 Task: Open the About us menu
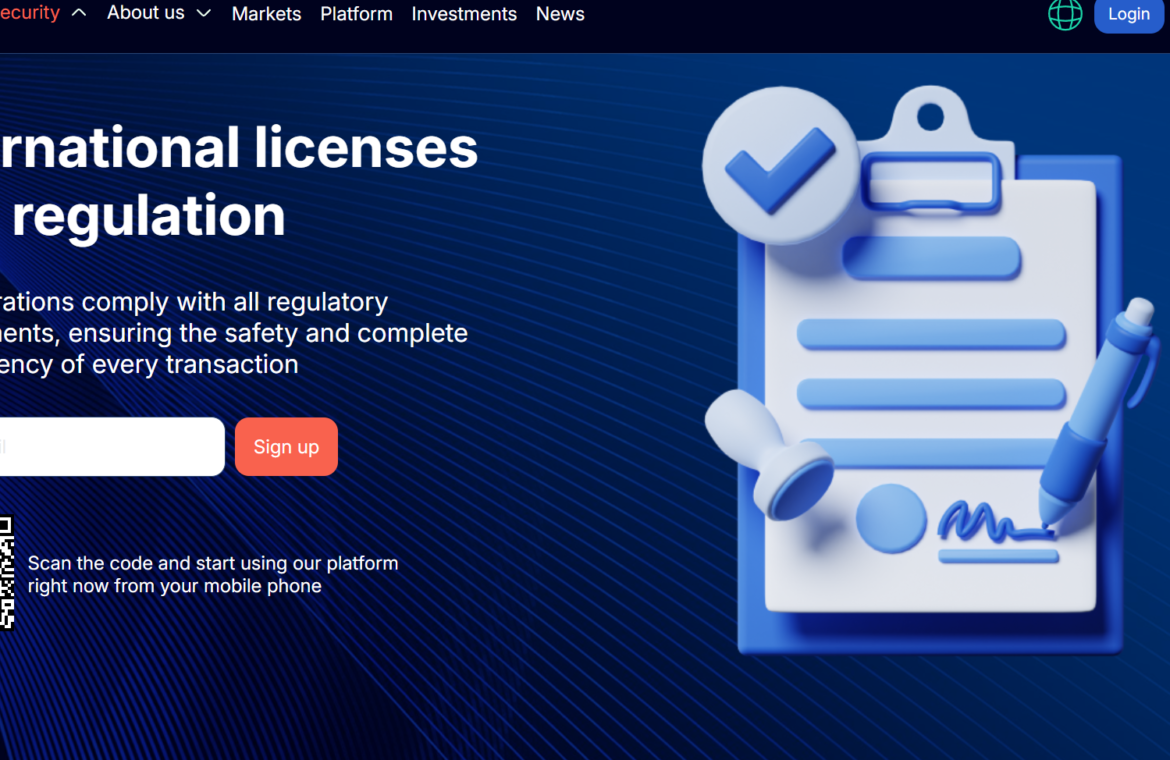click(146, 13)
